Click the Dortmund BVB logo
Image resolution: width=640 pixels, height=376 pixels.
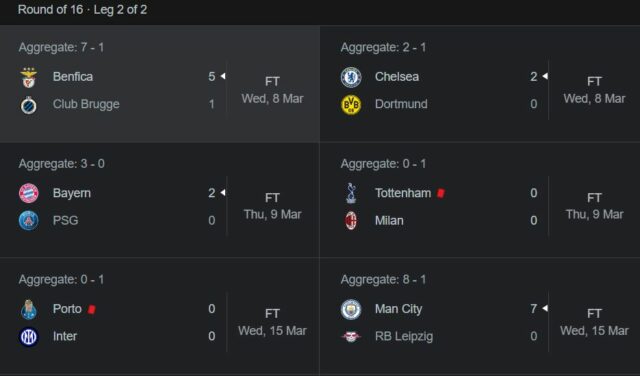point(351,105)
